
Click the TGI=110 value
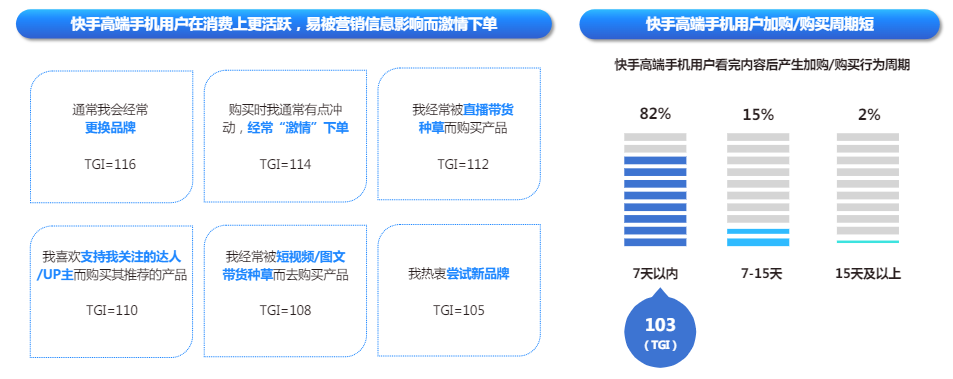pyautogui.click(x=112, y=310)
